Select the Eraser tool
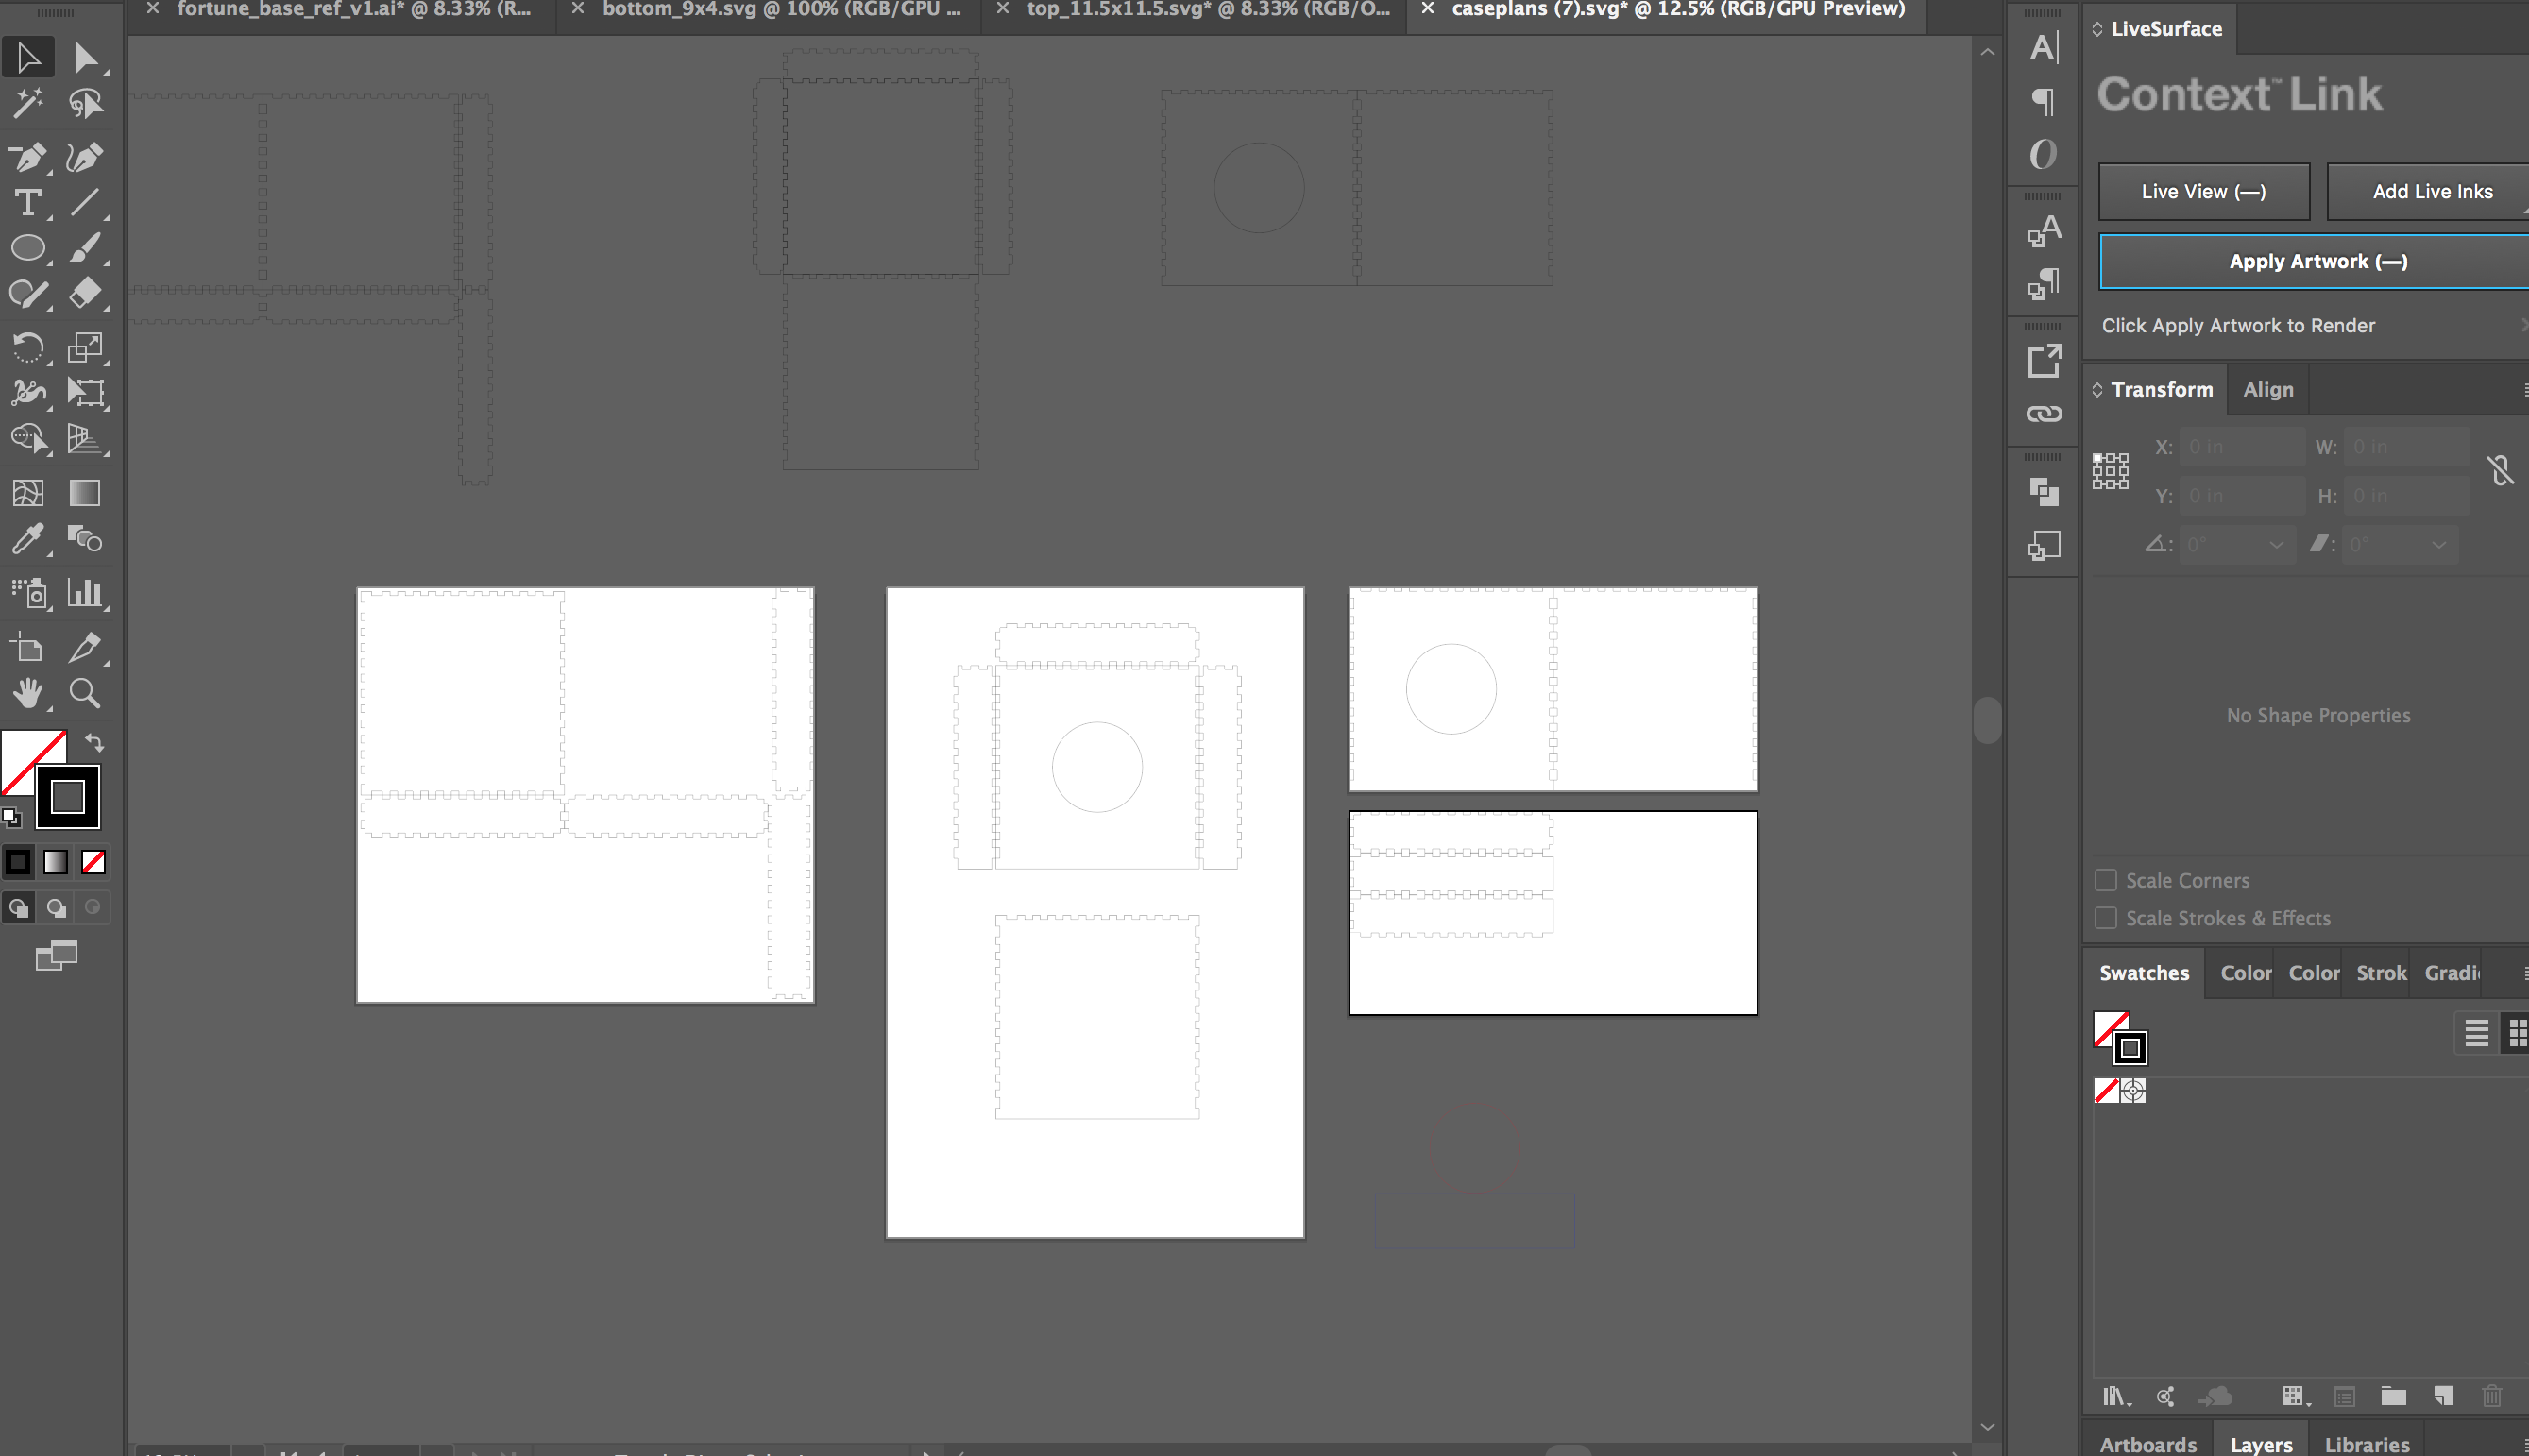Screen dimensions: 2529x1456 (85, 293)
